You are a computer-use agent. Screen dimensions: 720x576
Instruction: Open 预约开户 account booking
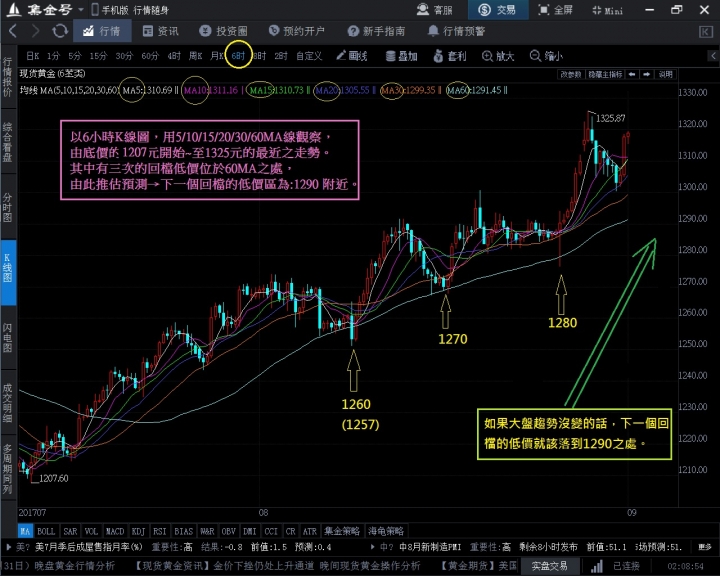(297, 31)
